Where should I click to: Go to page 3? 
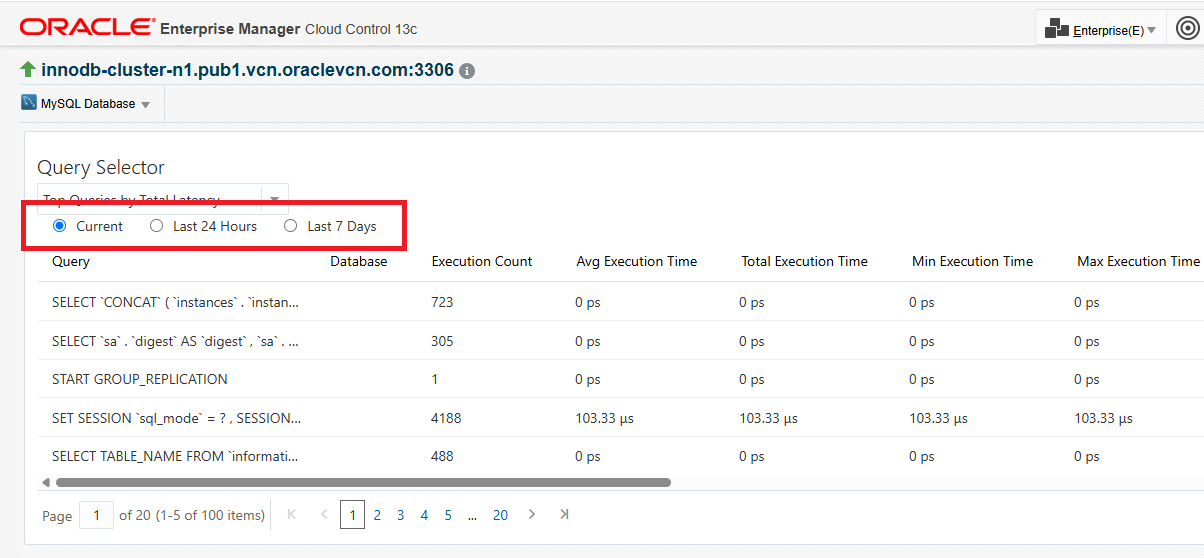pos(400,515)
